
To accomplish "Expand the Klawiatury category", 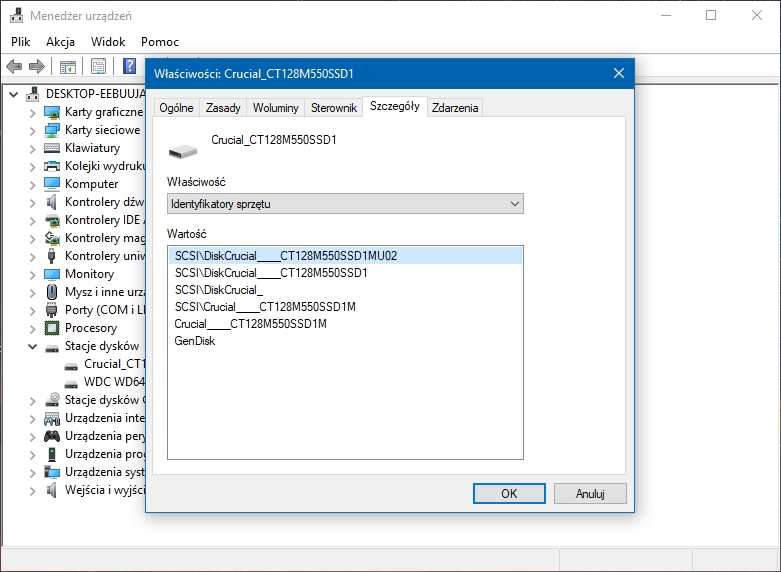I will coord(32,148).
